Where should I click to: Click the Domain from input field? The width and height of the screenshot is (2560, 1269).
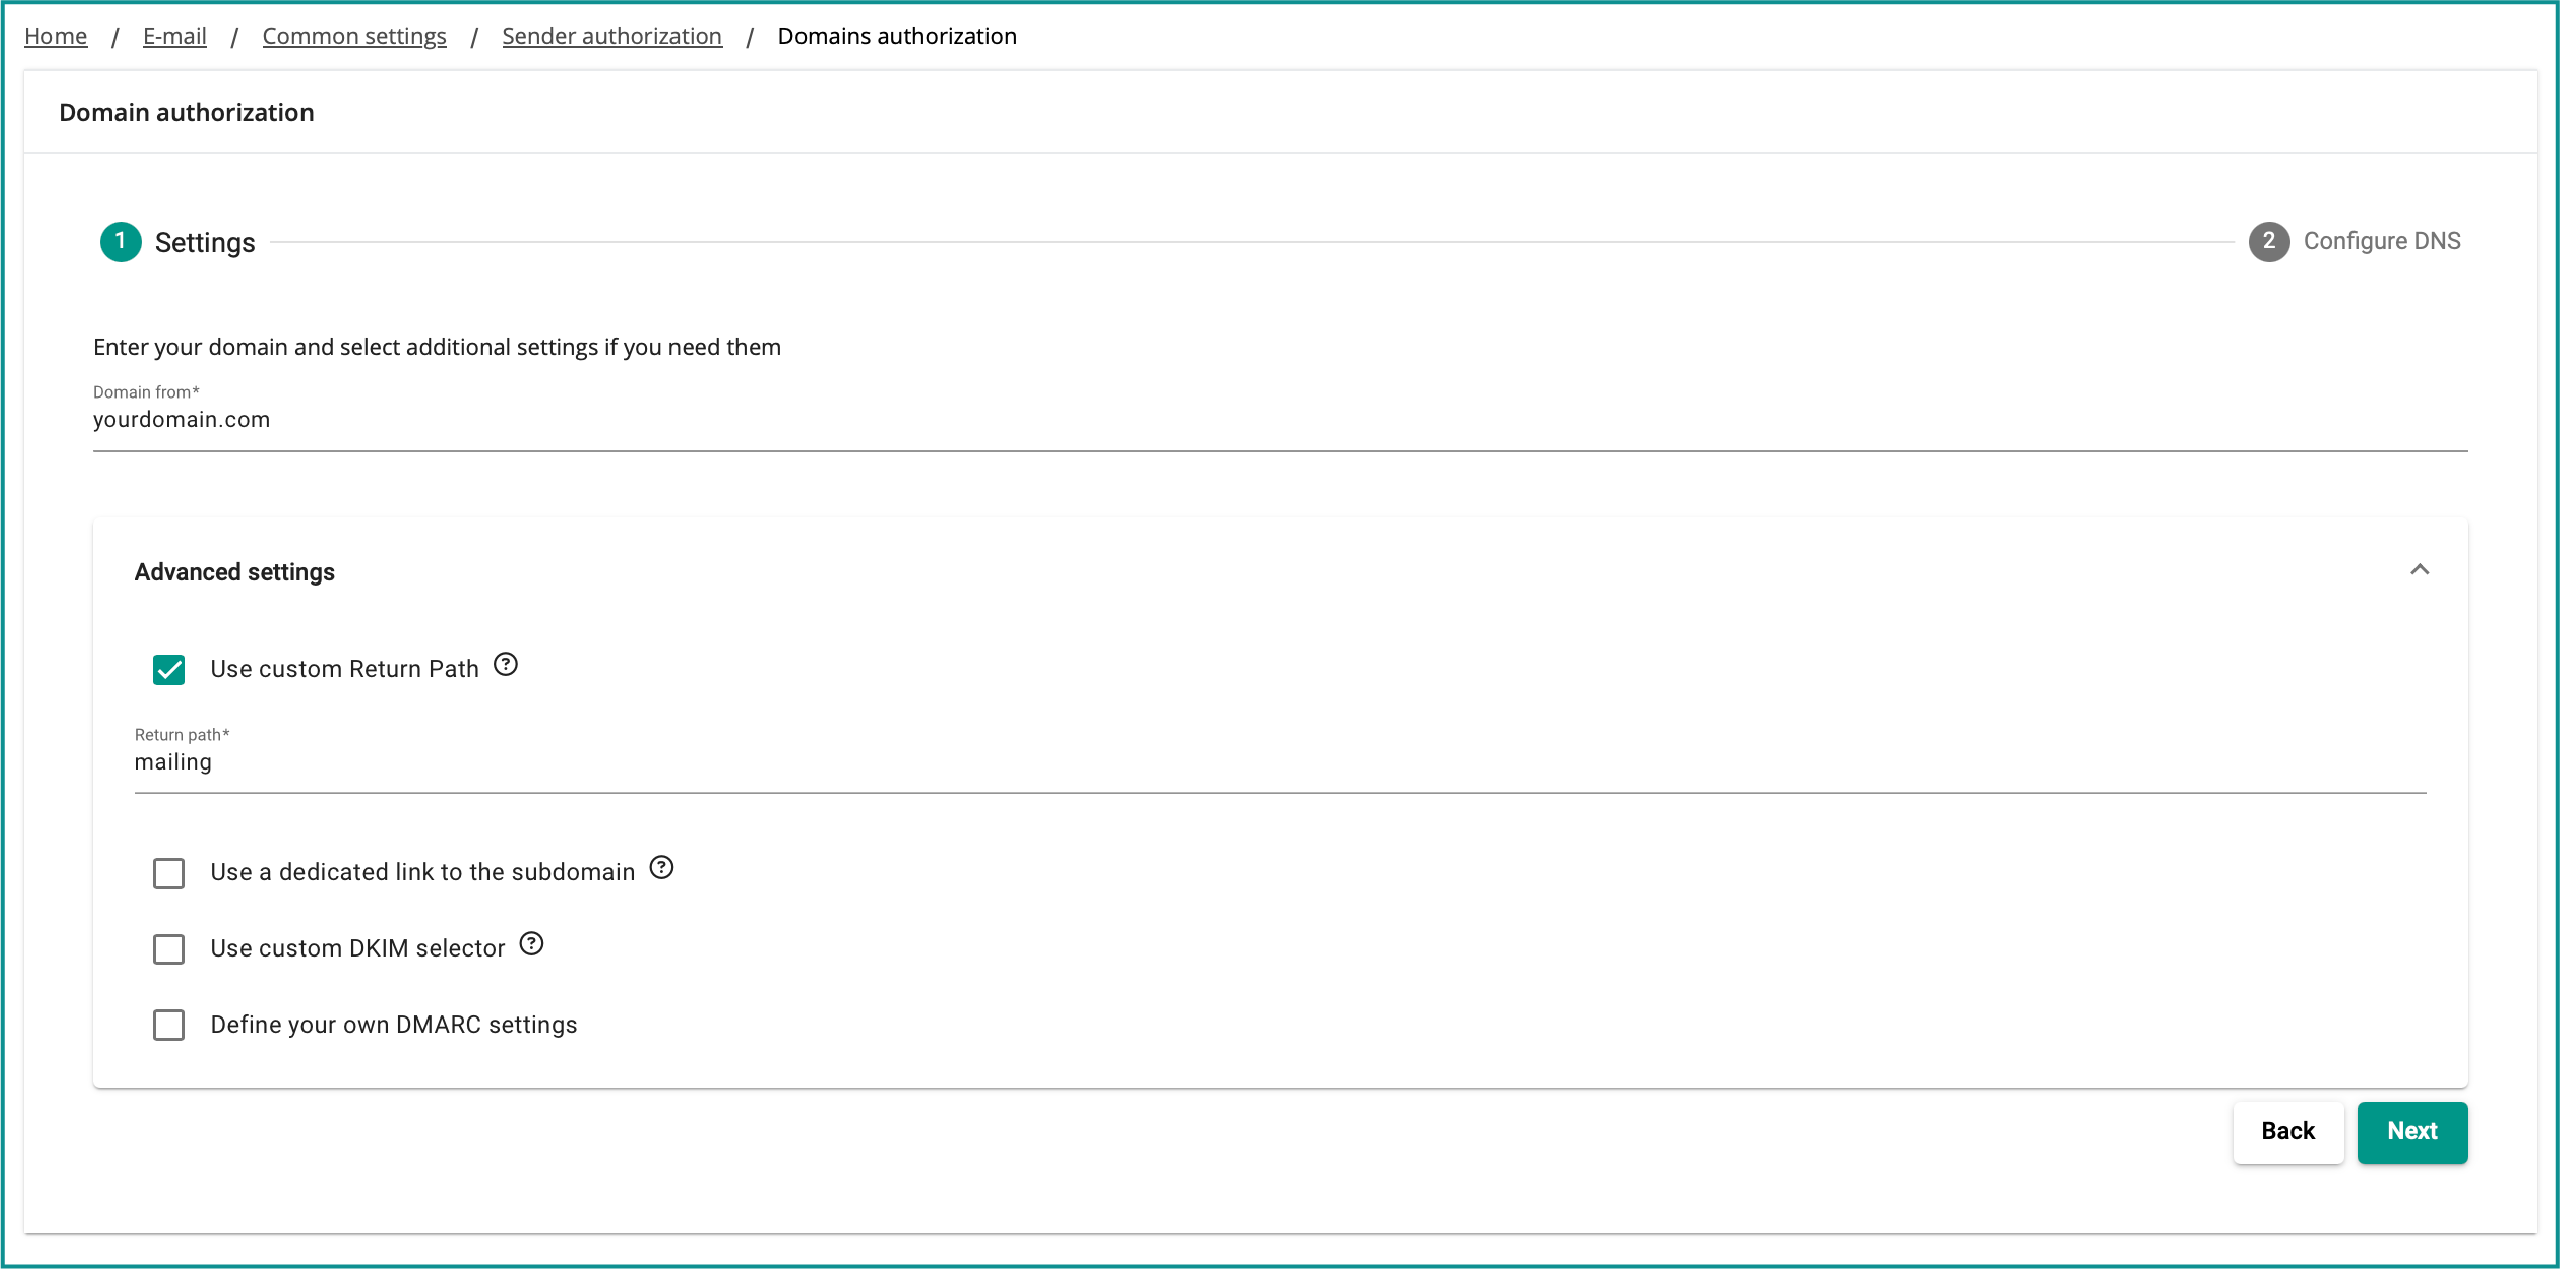click(1280, 420)
